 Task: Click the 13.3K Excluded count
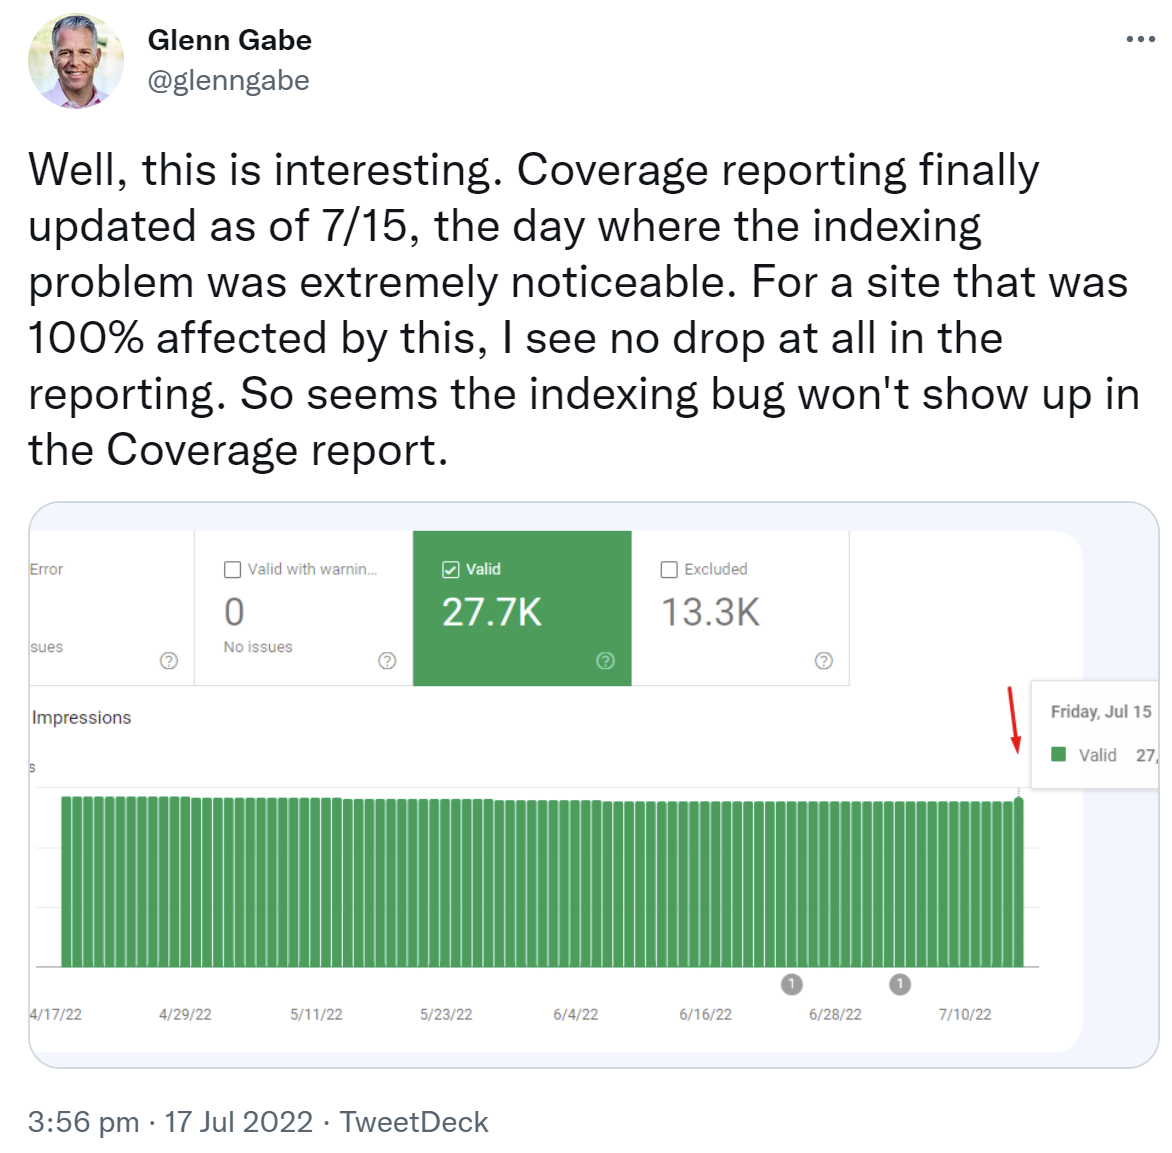point(709,611)
